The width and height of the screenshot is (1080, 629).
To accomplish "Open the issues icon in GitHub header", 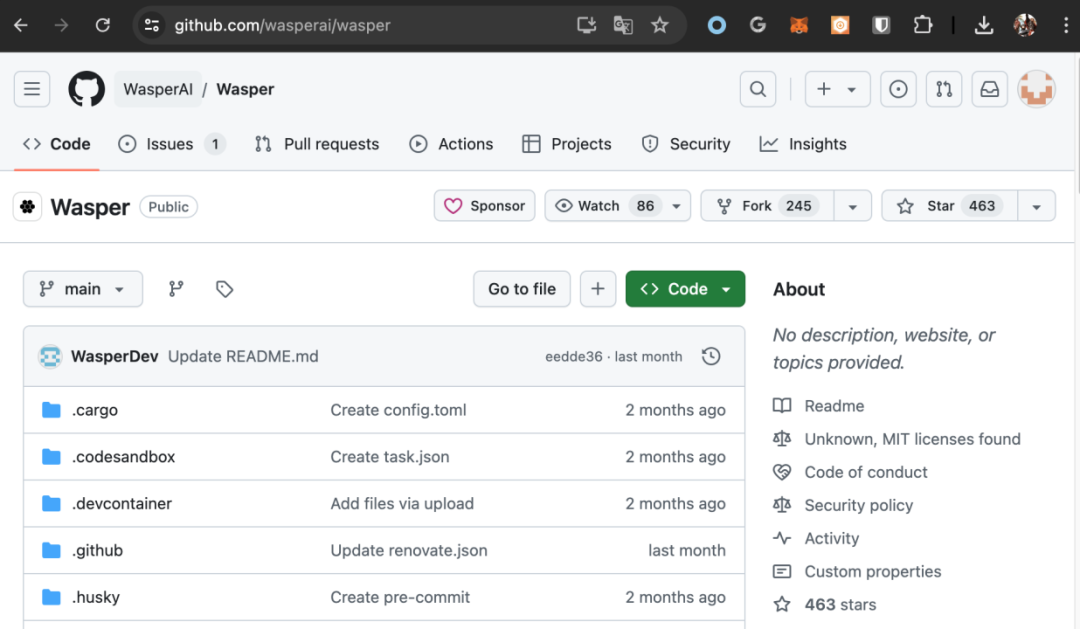I will click(898, 89).
